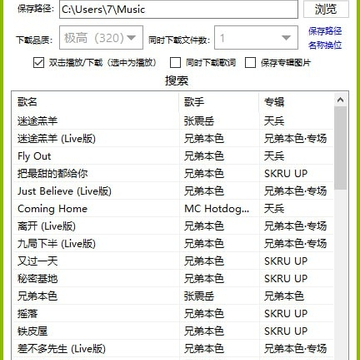Open the simultaneous download count dropdown
Viewport: 360px width, 360px height.
(256, 38)
